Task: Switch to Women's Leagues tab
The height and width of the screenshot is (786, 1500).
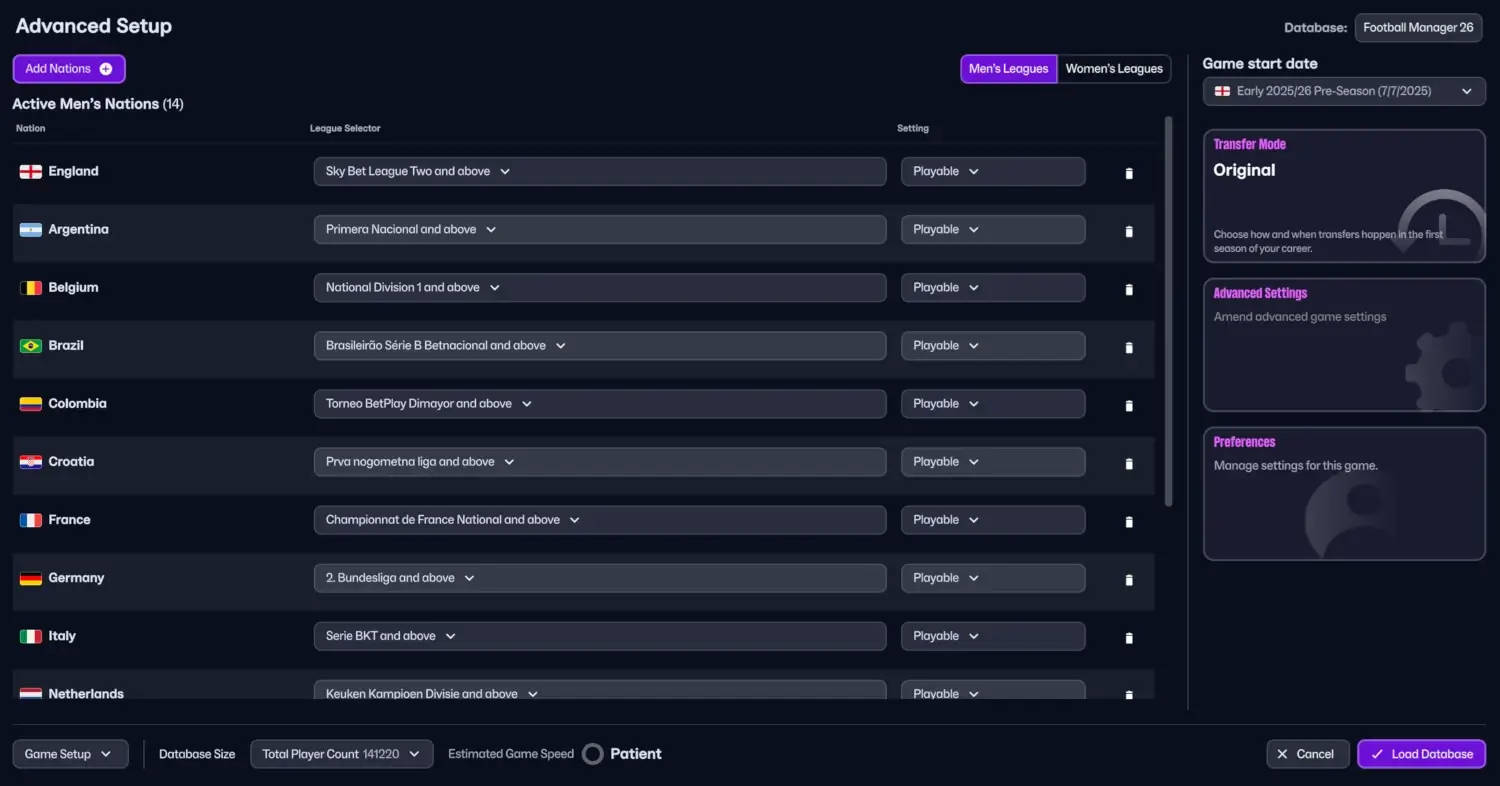Action: tap(1114, 69)
